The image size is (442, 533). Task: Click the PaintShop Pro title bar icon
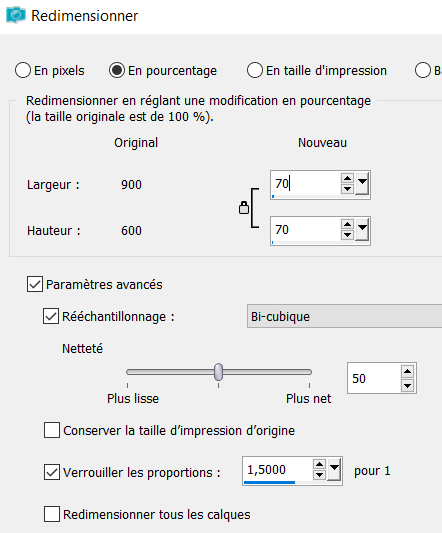[16, 15]
